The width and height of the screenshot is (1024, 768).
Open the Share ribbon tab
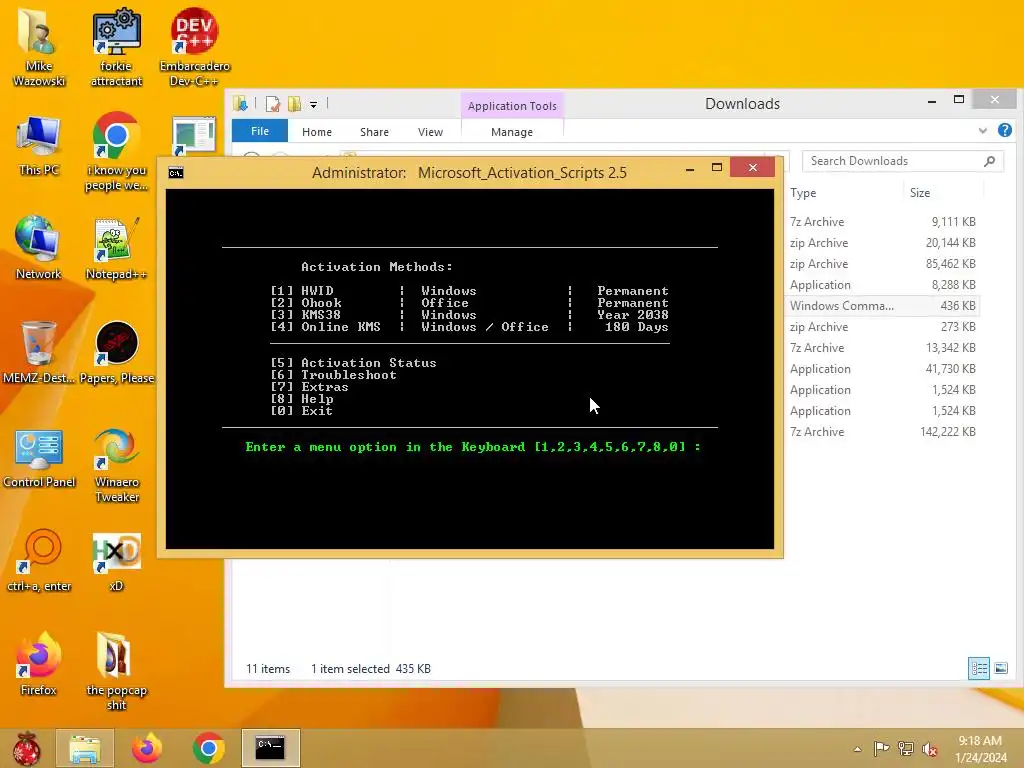(x=374, y=132)
